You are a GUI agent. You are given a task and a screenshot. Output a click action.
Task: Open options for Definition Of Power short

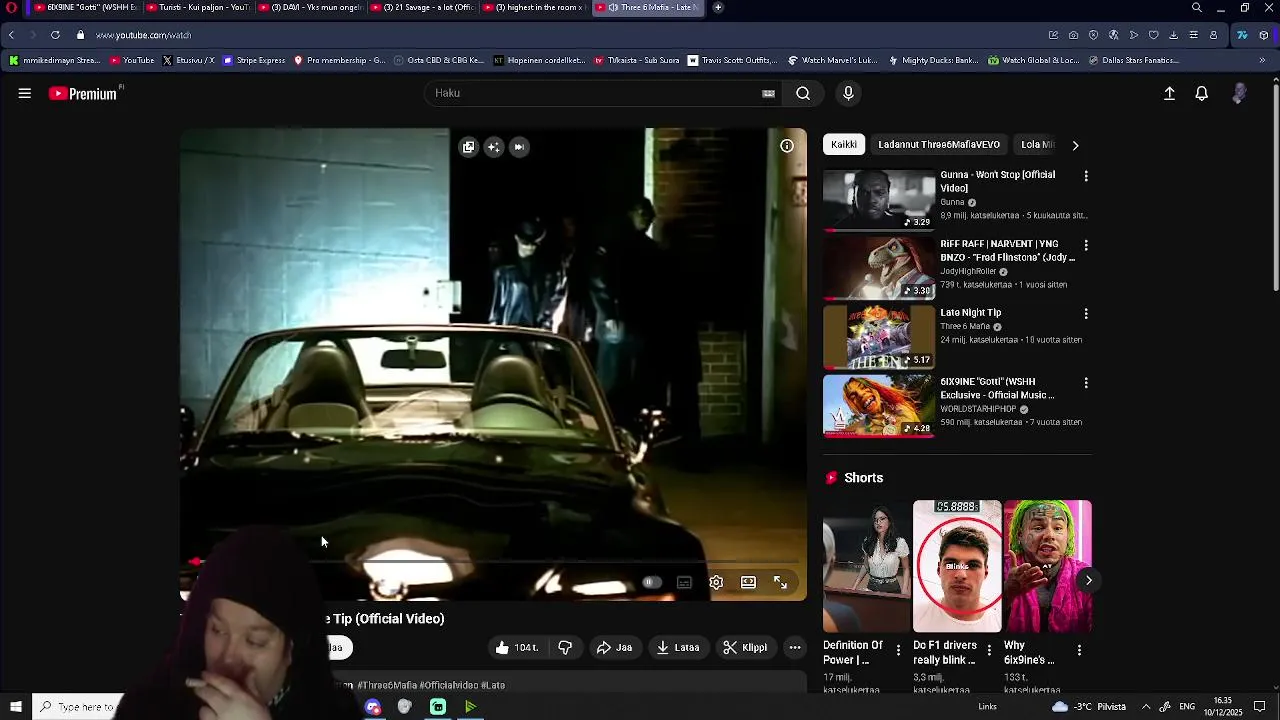coord(898,651)
